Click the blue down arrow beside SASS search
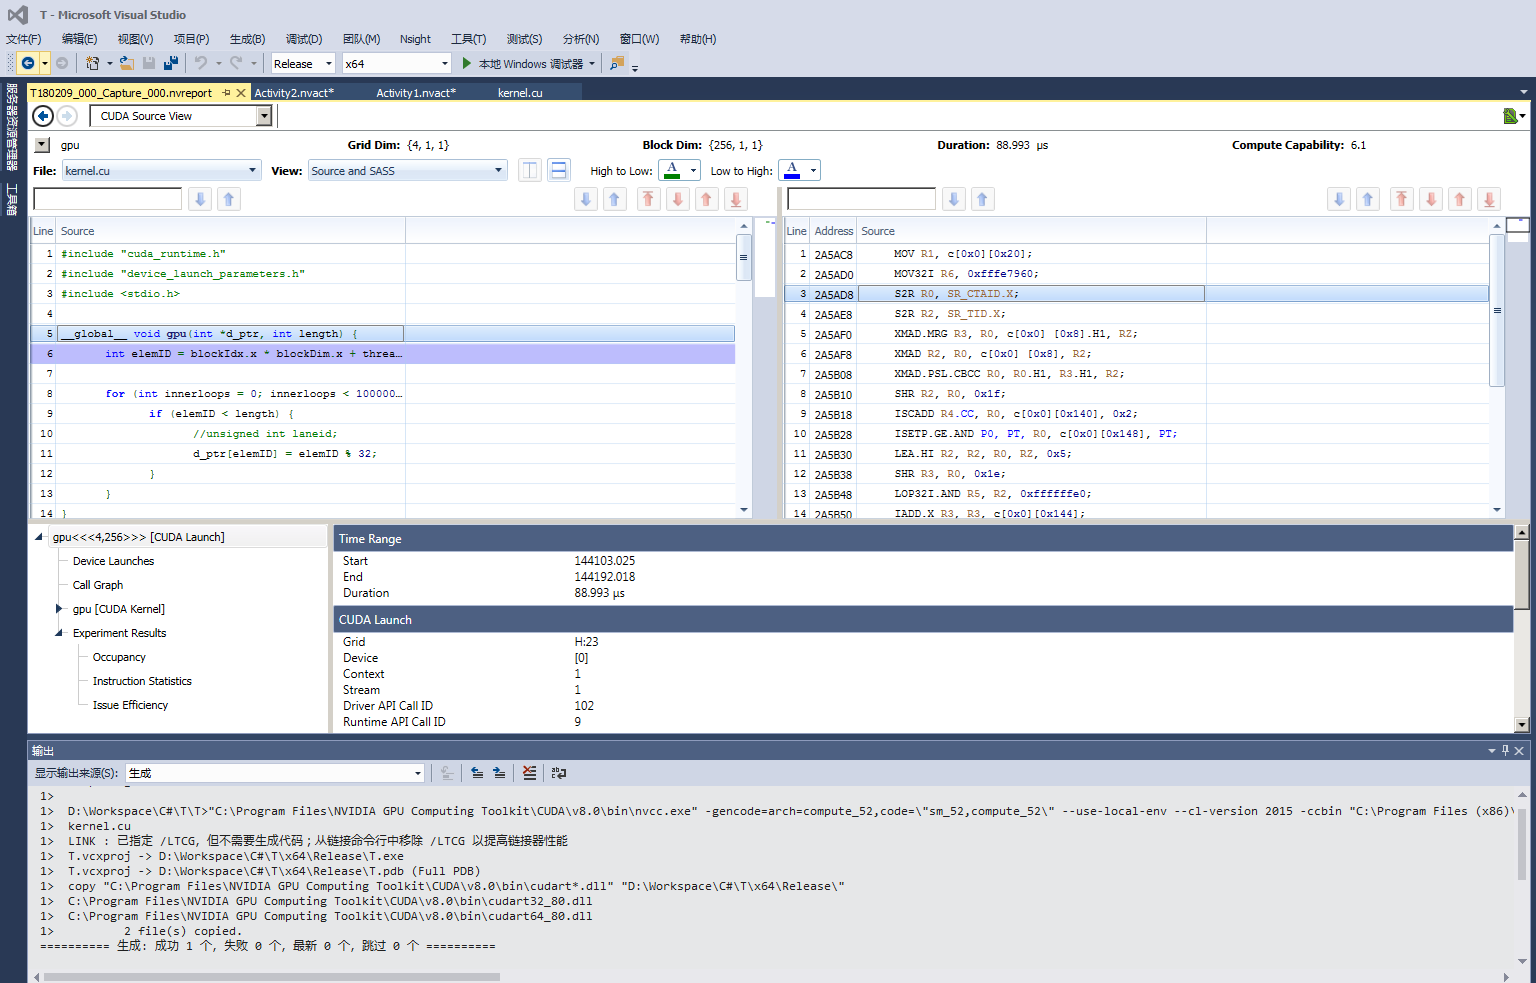 954,199
